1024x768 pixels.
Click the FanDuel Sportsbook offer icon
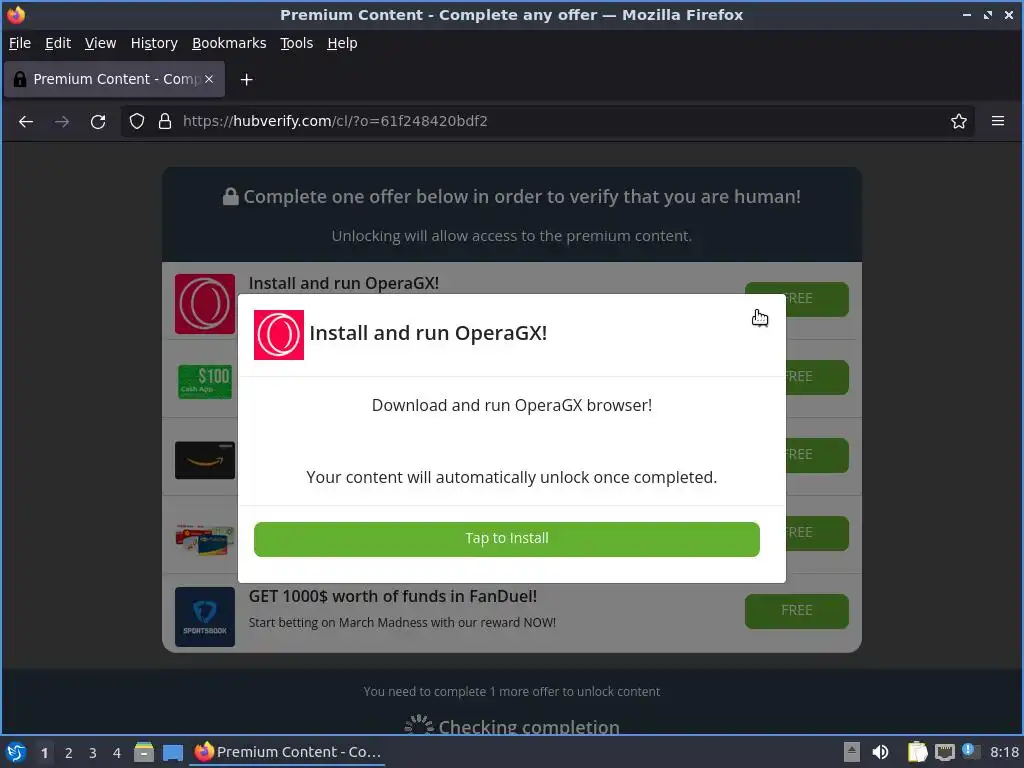204,616
